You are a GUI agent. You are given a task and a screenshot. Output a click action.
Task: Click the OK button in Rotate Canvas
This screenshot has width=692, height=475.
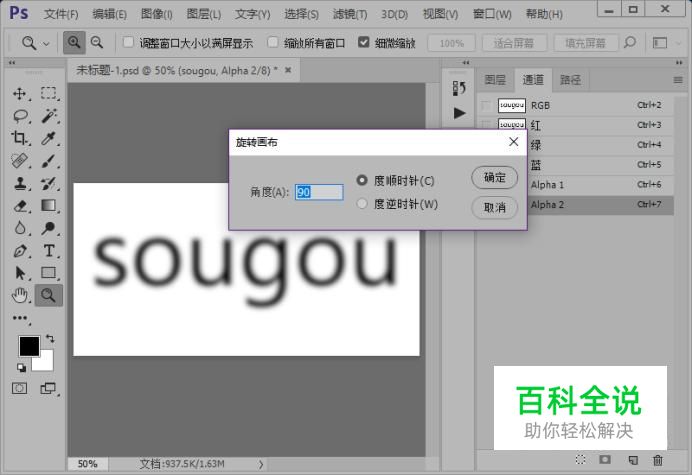coord(495,177)
